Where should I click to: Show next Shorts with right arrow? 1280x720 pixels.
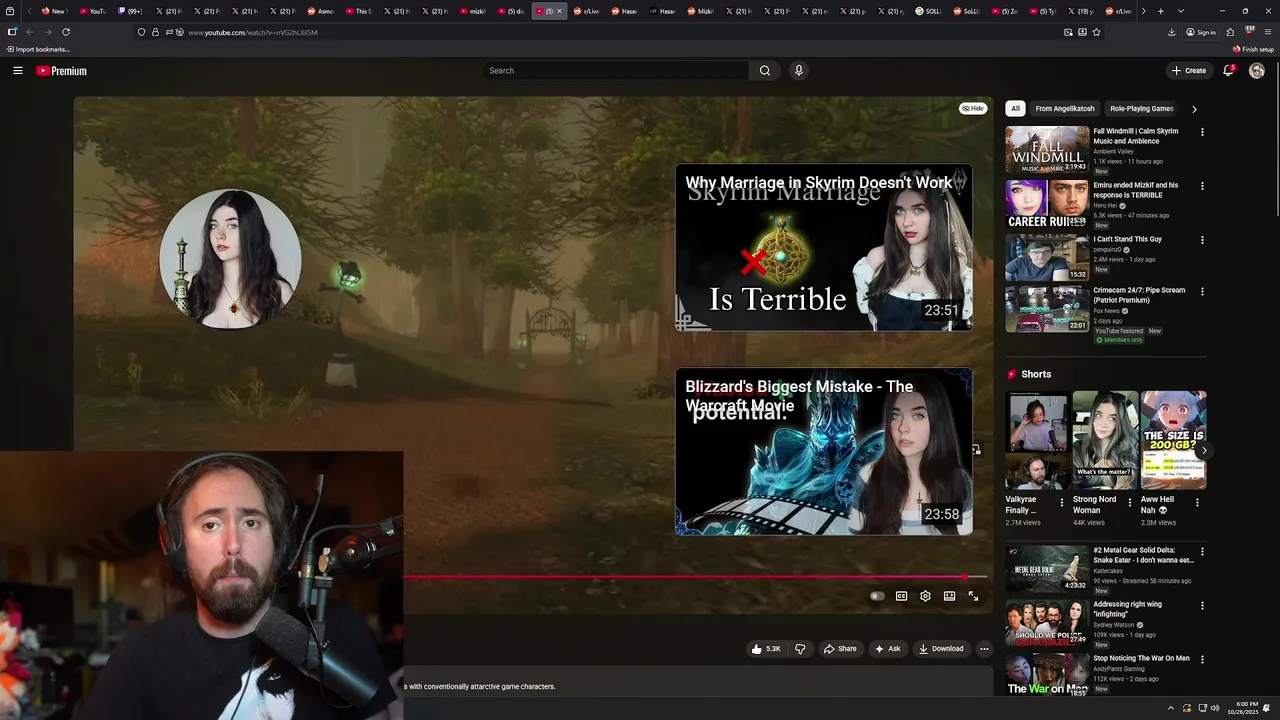[x=1203, y=451]
